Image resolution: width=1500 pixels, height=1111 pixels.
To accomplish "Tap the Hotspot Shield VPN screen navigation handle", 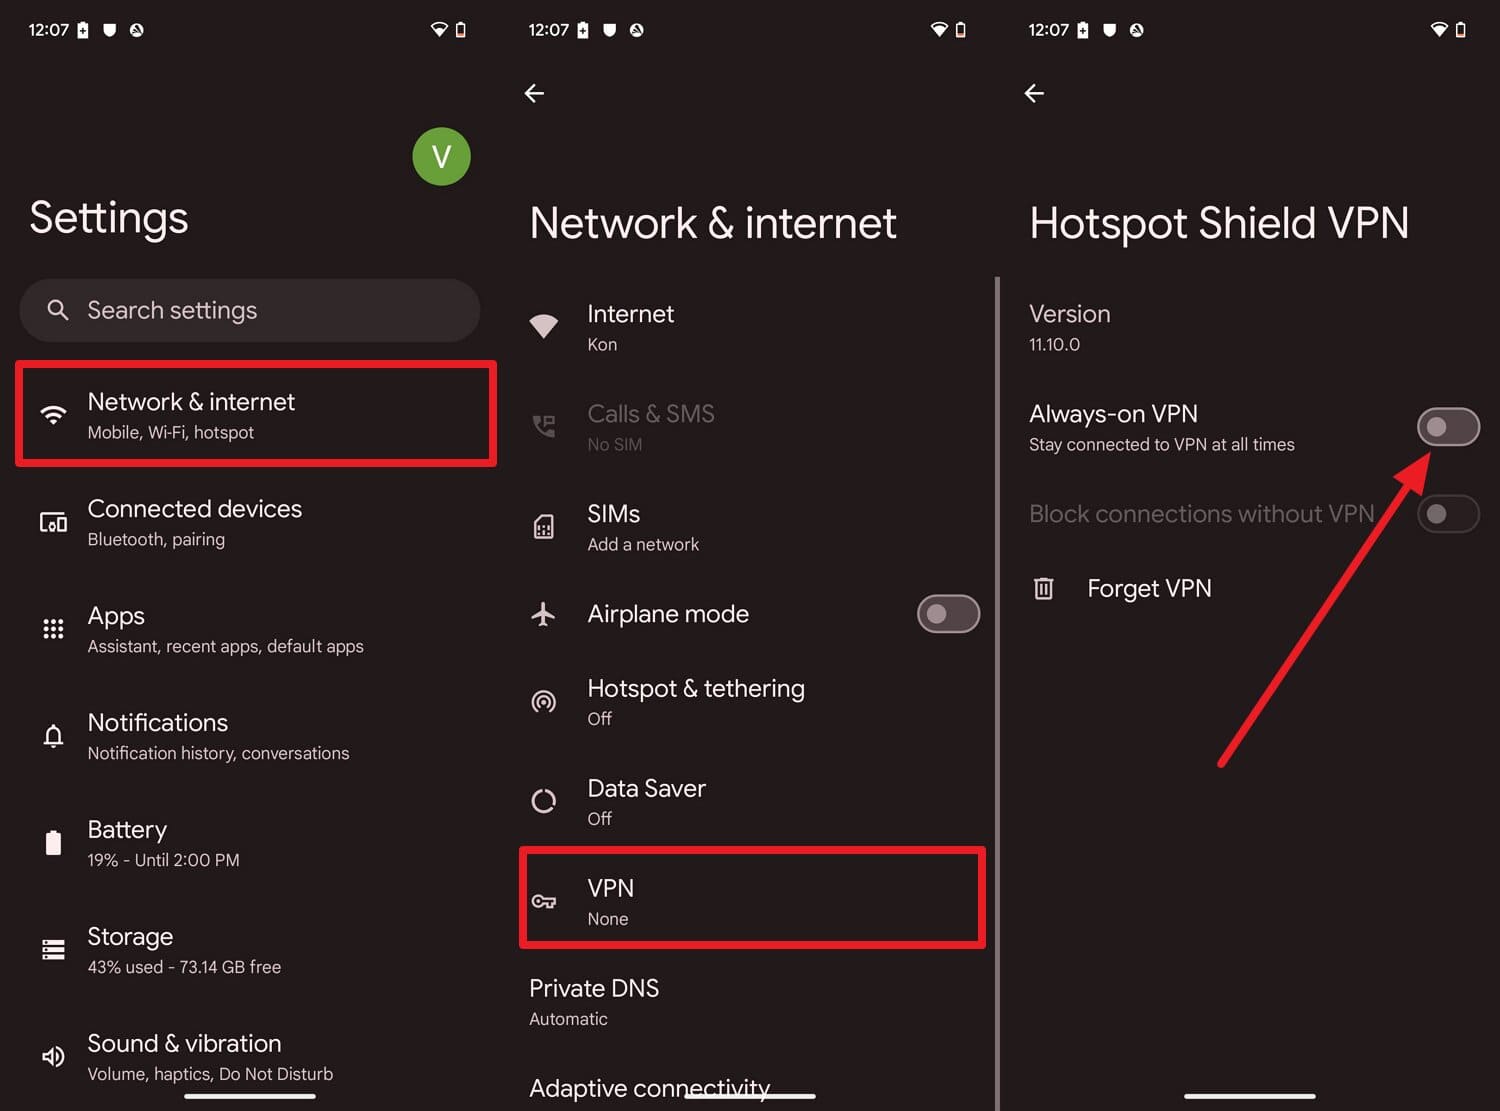I will click(x=1250, y=1096).
